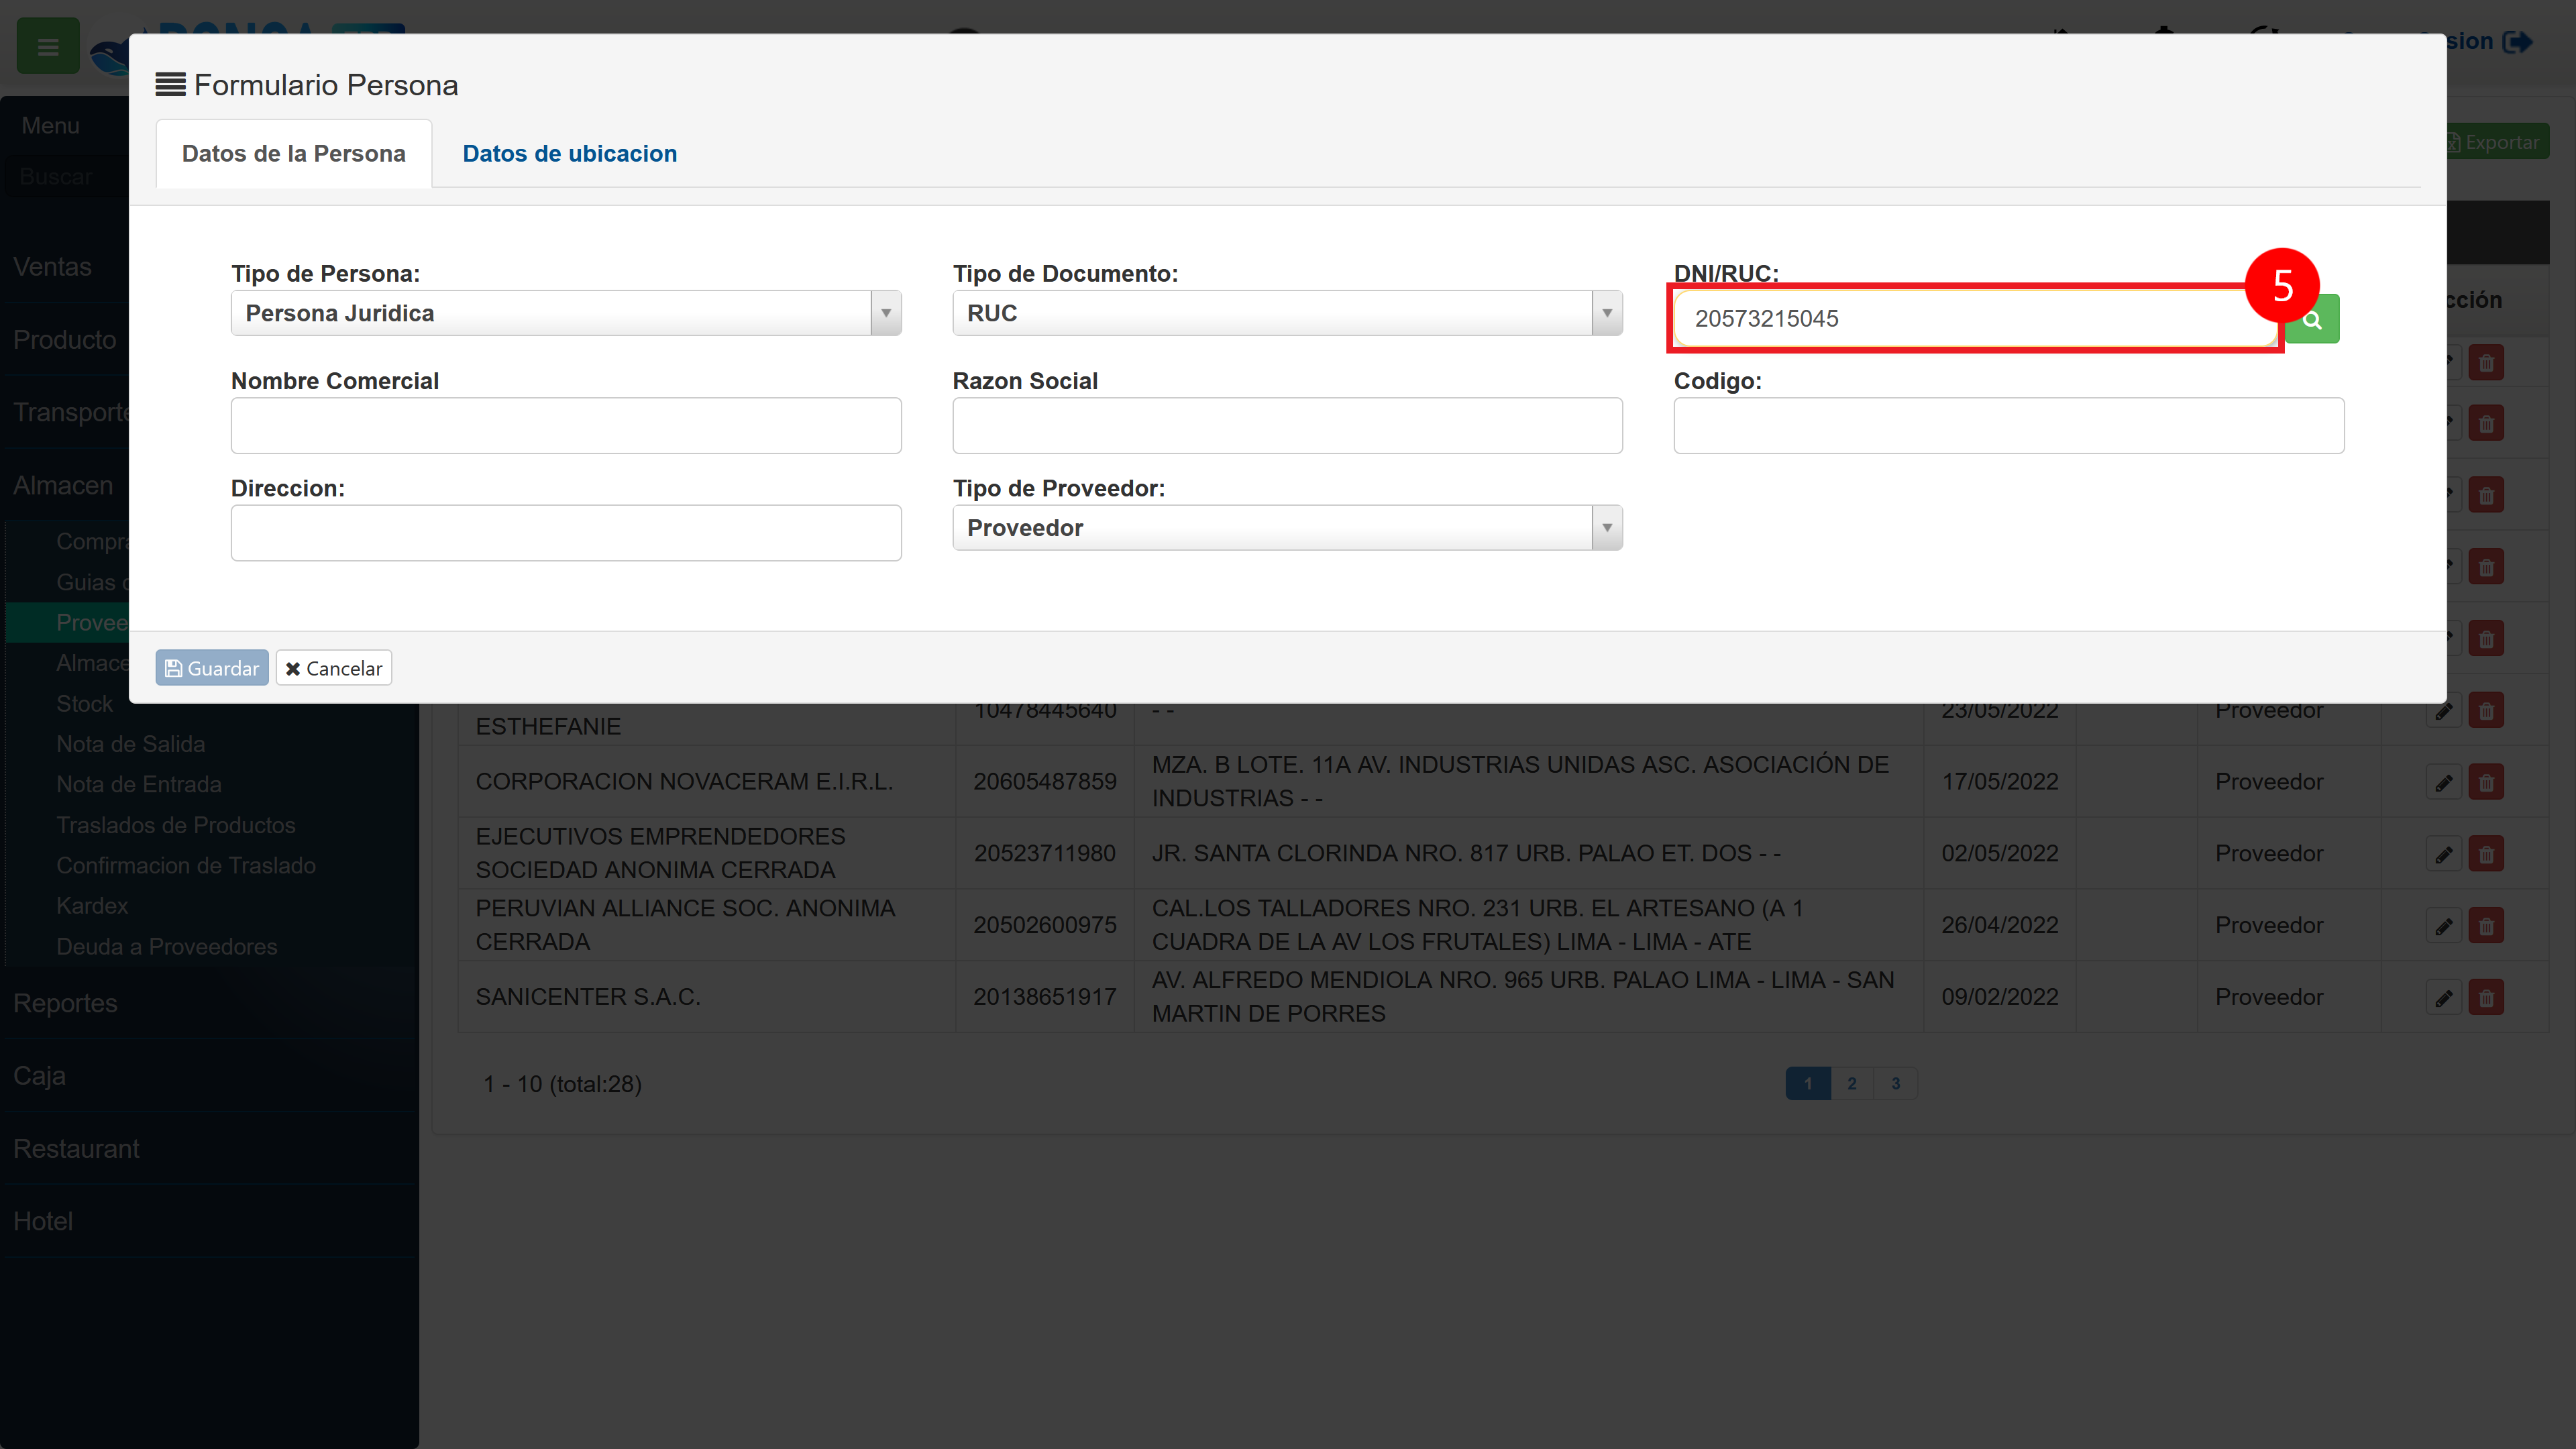This screenshot has height=1449, width=2576.
Task: Click the green hamburger menu button
Action: click(48, 46)
